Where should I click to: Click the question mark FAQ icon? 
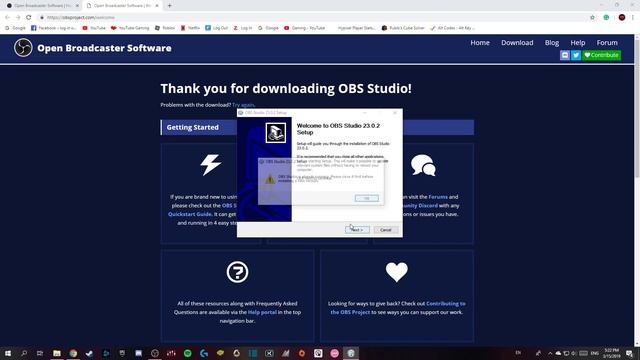[x=237, y=272]
